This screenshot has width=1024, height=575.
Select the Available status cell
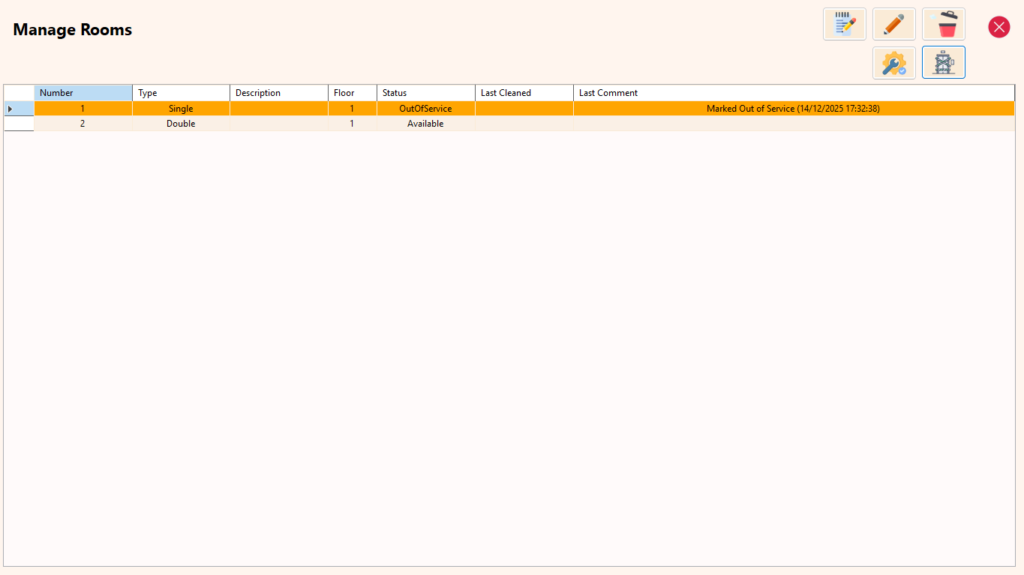click(425, 124)
